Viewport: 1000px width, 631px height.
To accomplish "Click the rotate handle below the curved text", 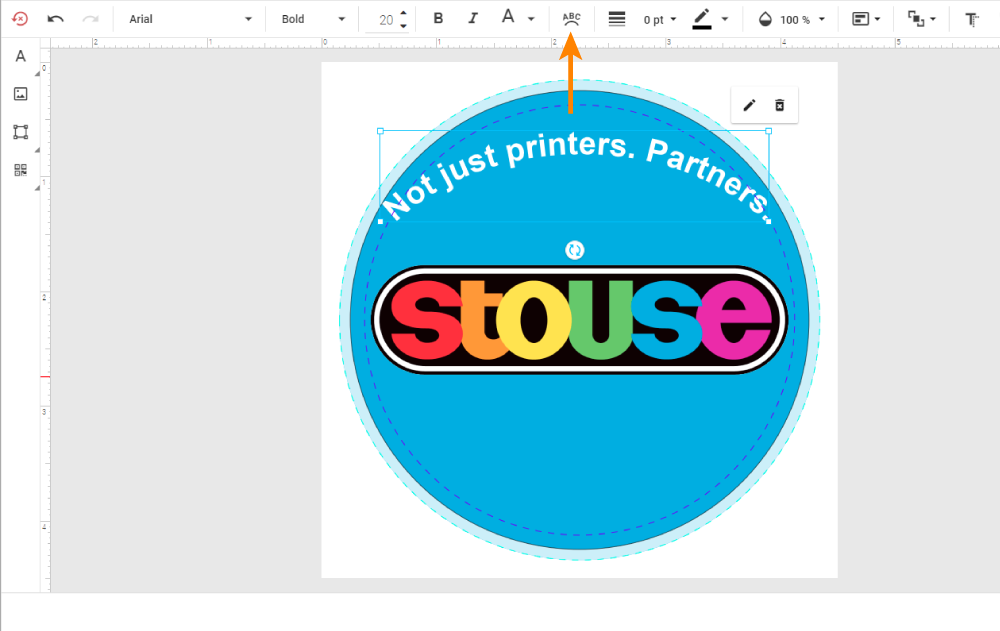I will tap(575, 250).
